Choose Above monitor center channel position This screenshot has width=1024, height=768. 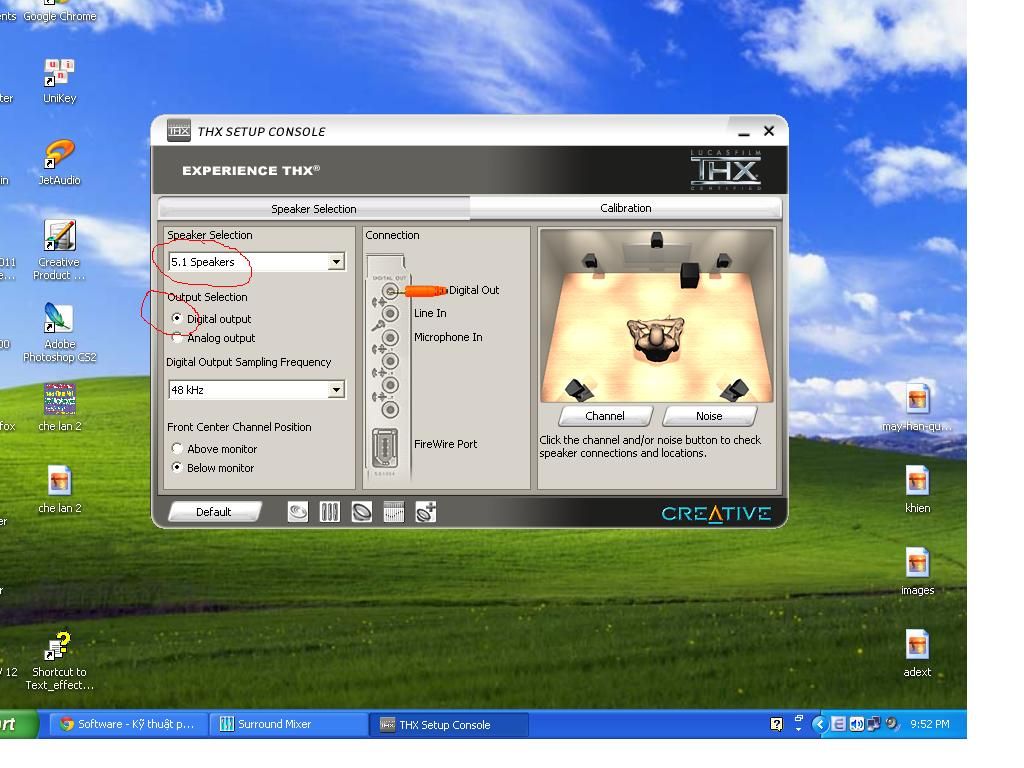(177, 449)
